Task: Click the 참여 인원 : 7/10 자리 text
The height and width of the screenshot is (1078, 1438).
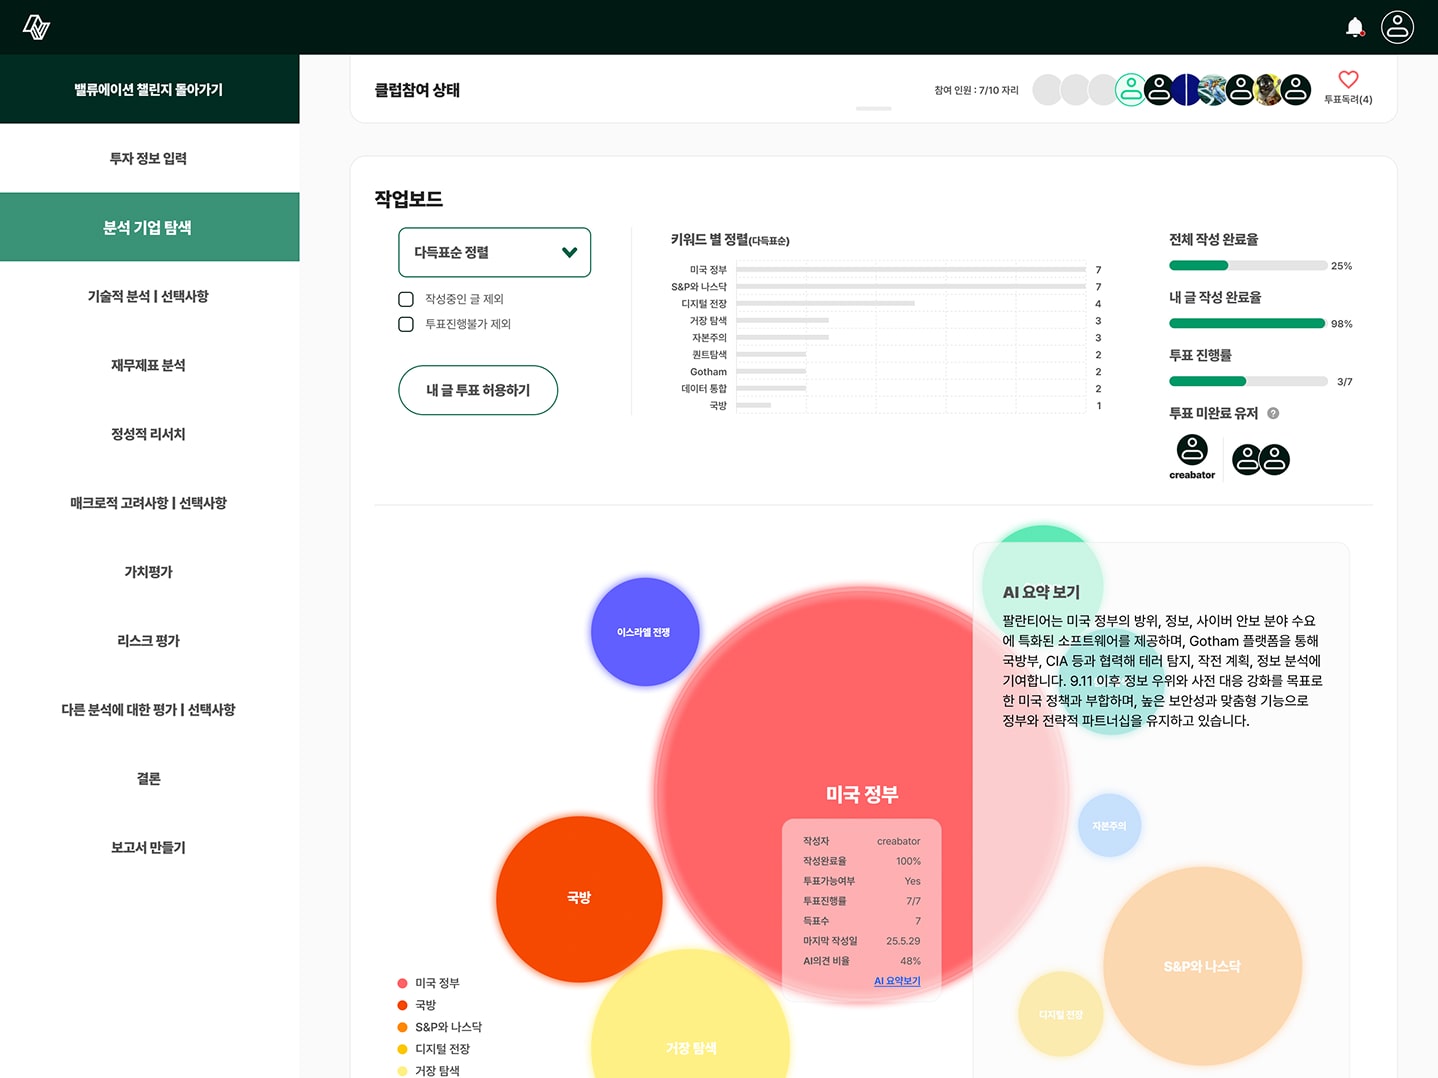Action: click(x=976, y=90)
